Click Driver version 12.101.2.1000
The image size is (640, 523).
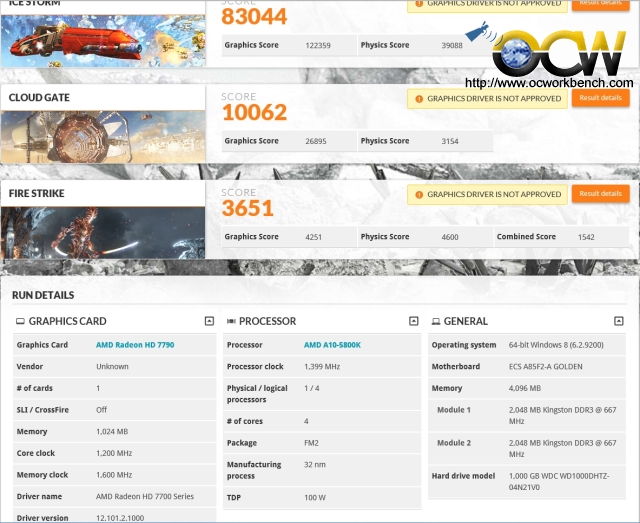[x=120, y=518]
